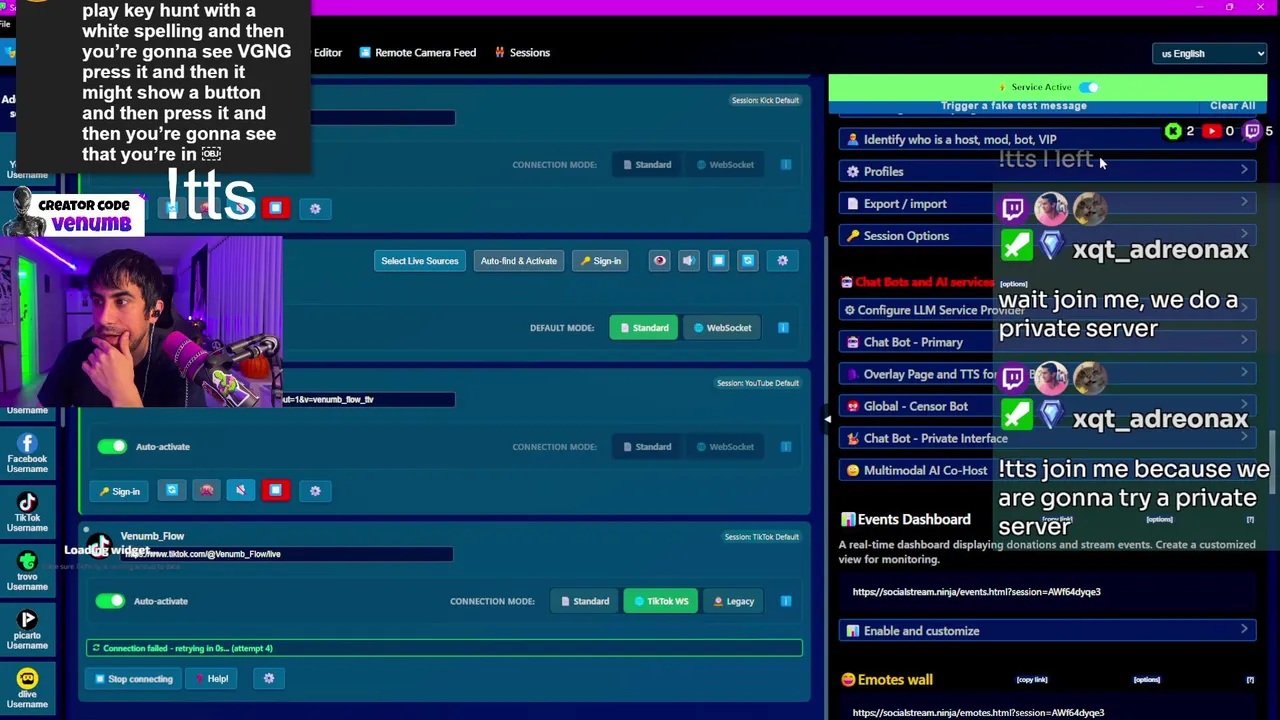Click the Events Dashboard URL field
Image resolution: width=1280 pixels, height=720 pixels.
pyautogui.click(x=1048, y=592)
